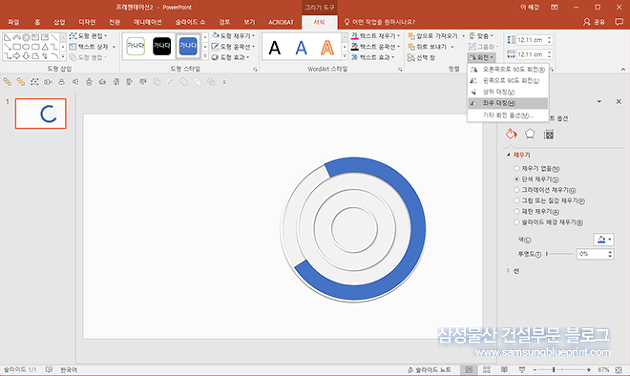Click the zoom slider in the status bar
The width and height of the screenshot is (630, 376).
(x=562, y=370)
